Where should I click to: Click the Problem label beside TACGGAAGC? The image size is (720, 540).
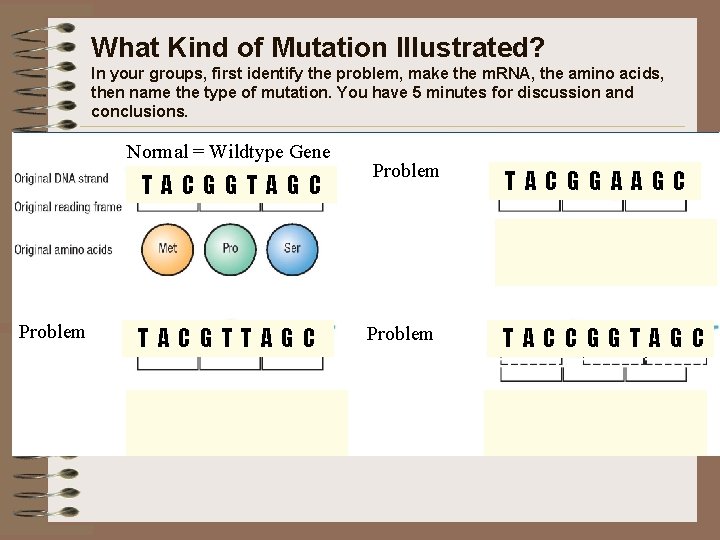coord(405,171)
